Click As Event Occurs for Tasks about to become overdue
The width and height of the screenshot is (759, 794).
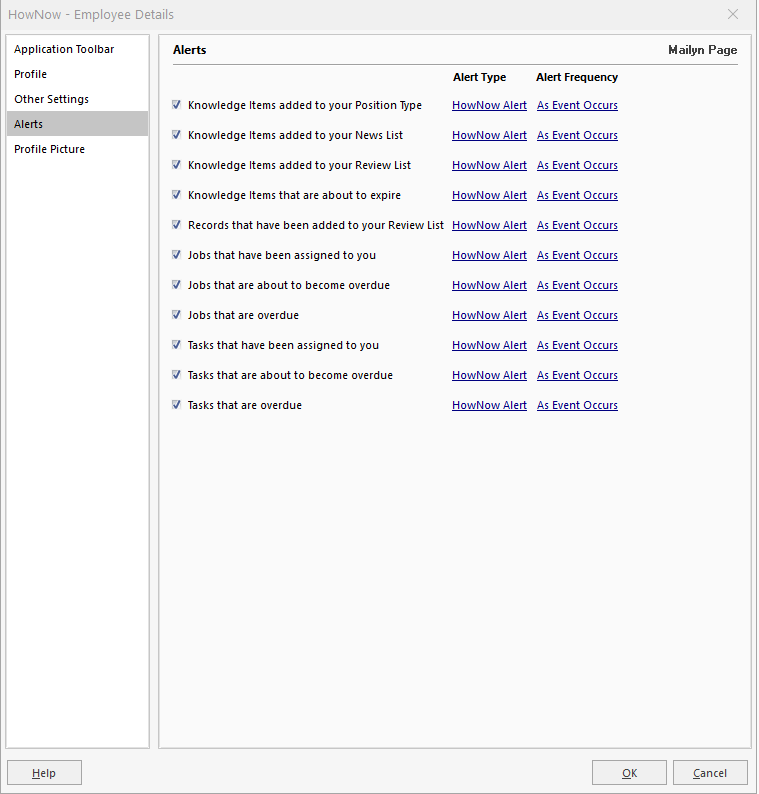577,375
